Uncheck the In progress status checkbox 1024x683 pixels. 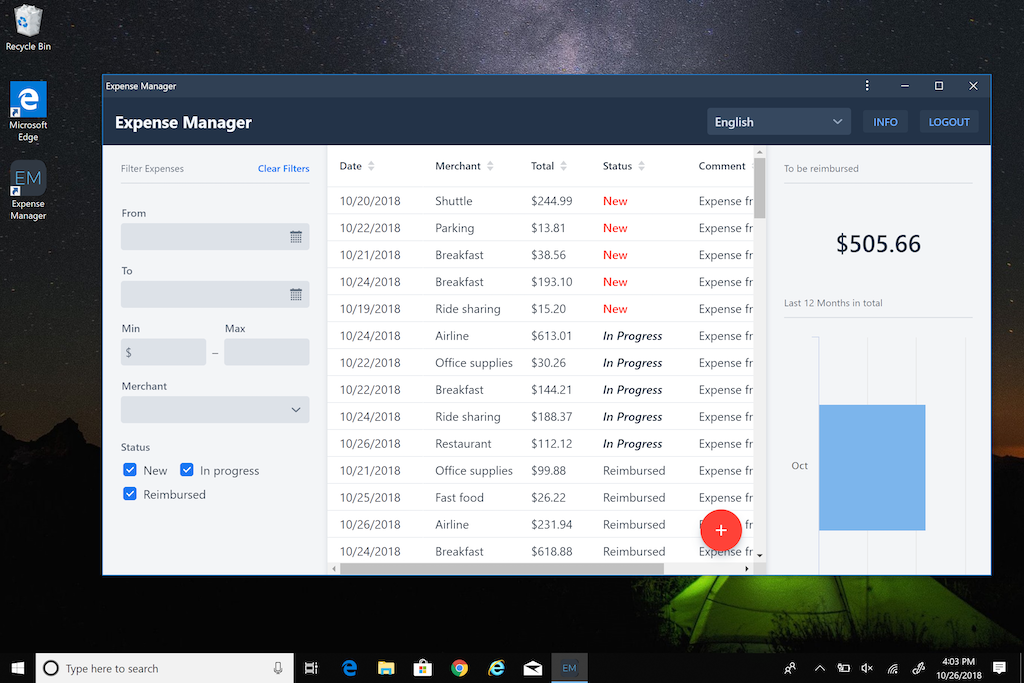(x=187, y=470)
